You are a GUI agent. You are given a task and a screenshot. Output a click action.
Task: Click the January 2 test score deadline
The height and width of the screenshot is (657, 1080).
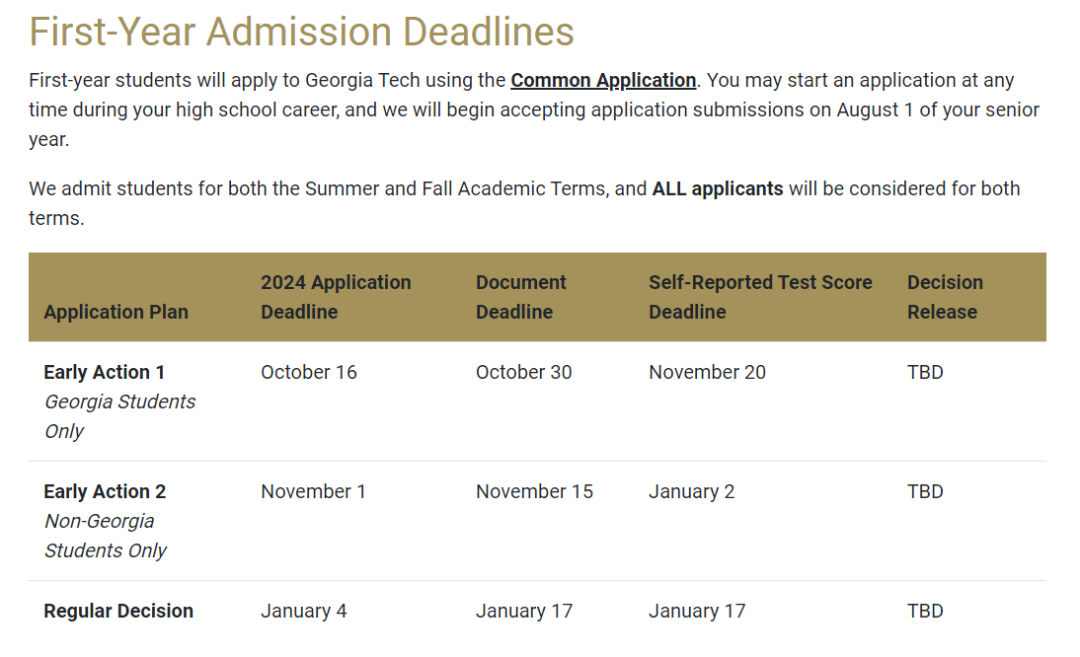pyautogui.click(x=692, y=491)
